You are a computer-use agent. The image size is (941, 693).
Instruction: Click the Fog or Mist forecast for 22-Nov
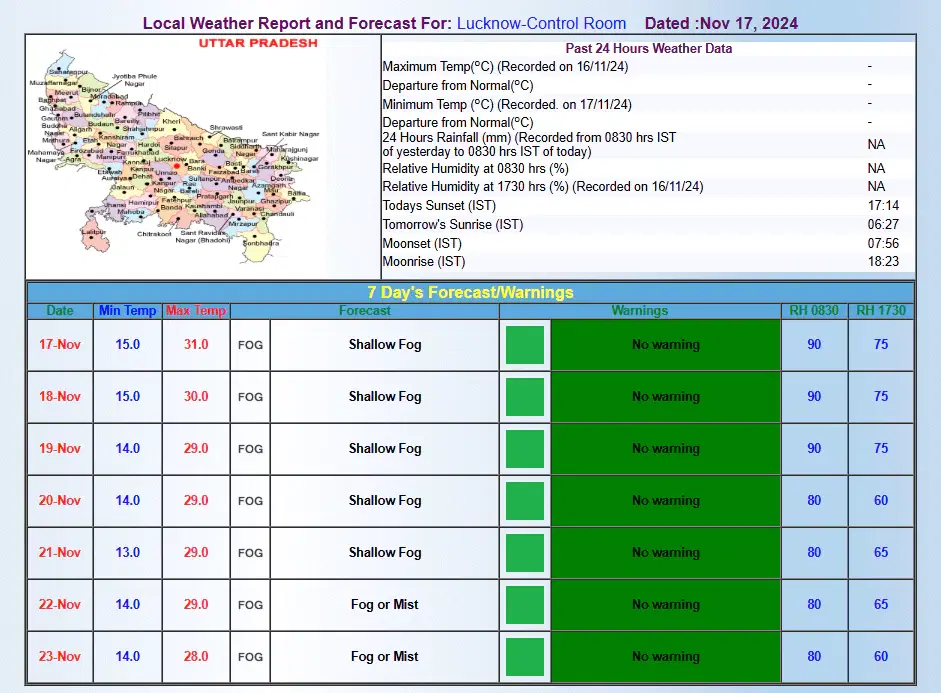(x=385, y=605)
